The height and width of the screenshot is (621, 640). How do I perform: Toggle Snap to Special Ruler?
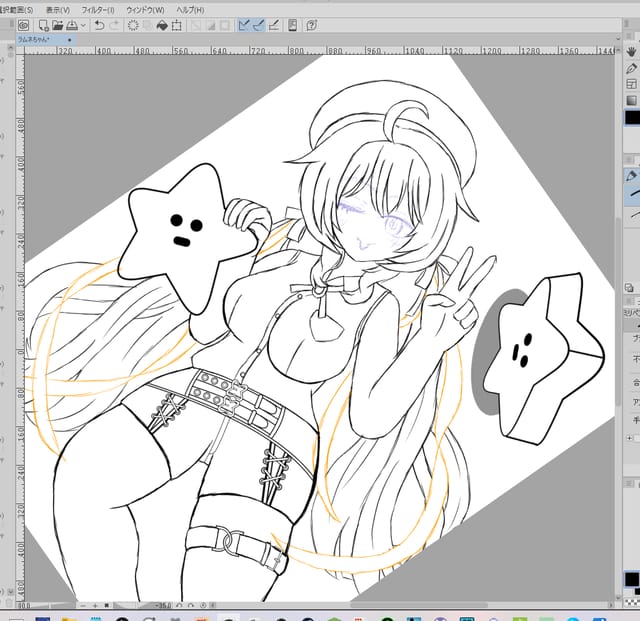pyautogui.click(x=259, y=24)
